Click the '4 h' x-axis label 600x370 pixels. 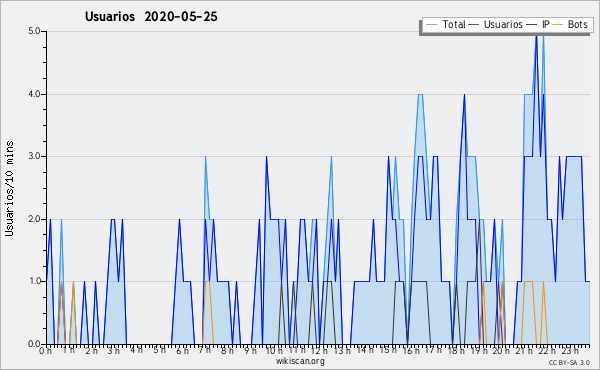136,350
